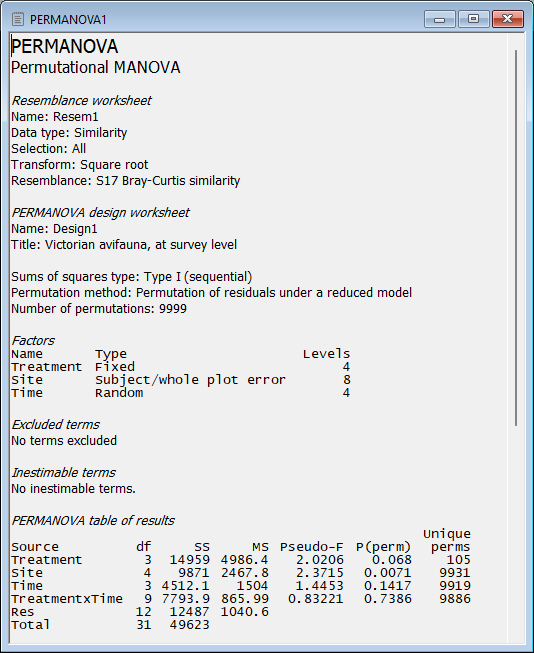The width and height of the screenshot is (534, 653).
Task: Click the 'Name: Design1' line
Action: click(x=54, y=229)
